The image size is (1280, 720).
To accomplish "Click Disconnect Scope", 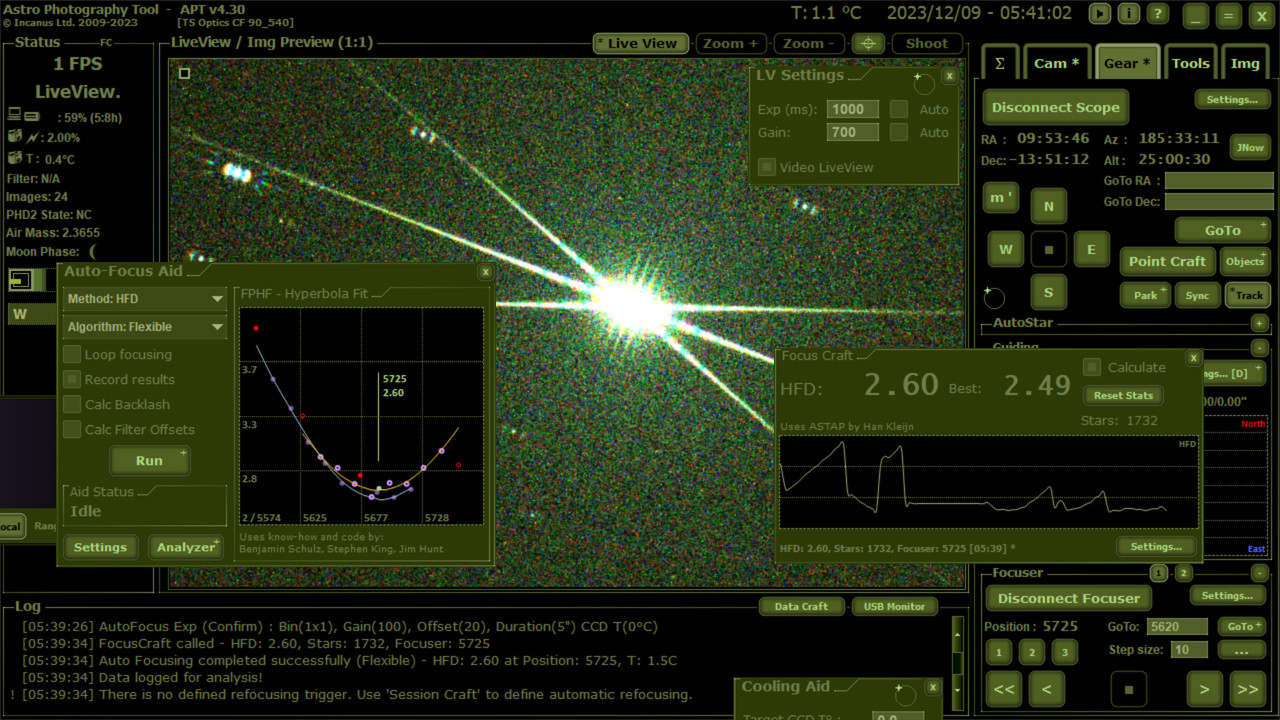I will coord(1055,107).
